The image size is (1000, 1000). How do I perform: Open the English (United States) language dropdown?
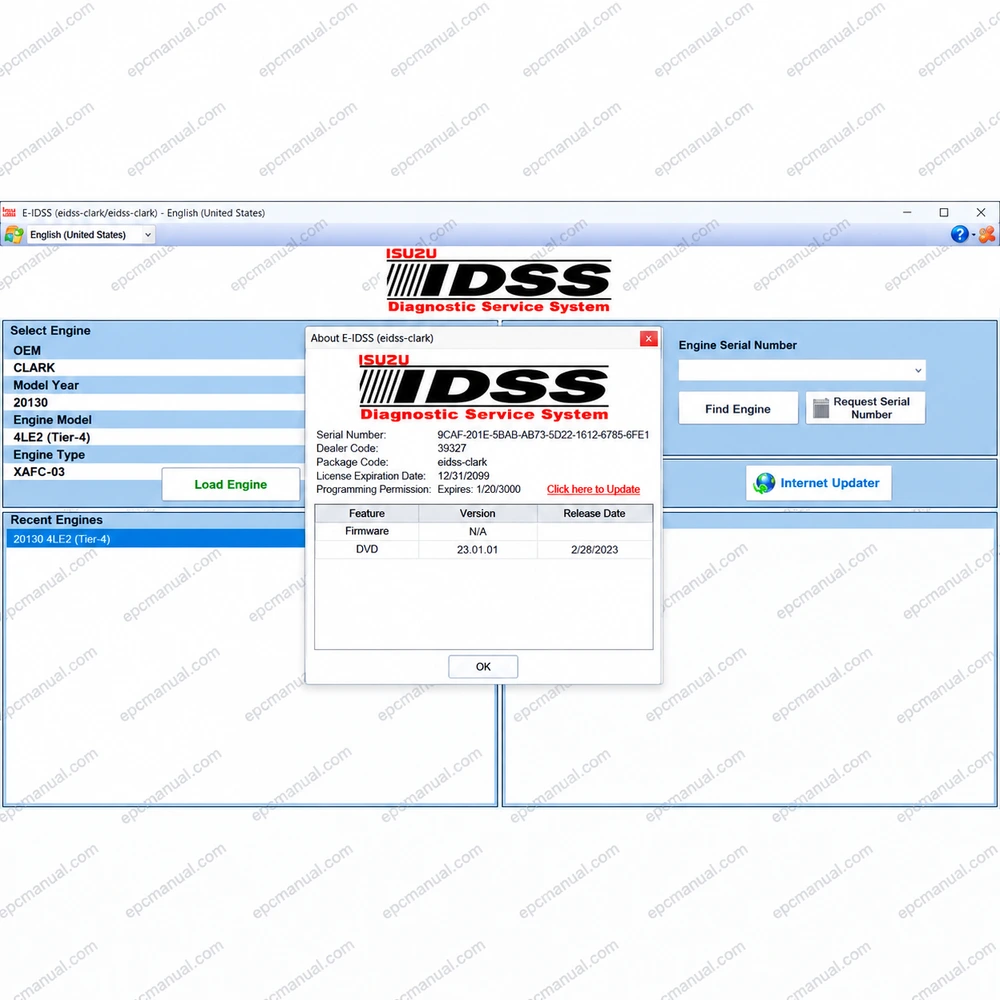(91, 235)
